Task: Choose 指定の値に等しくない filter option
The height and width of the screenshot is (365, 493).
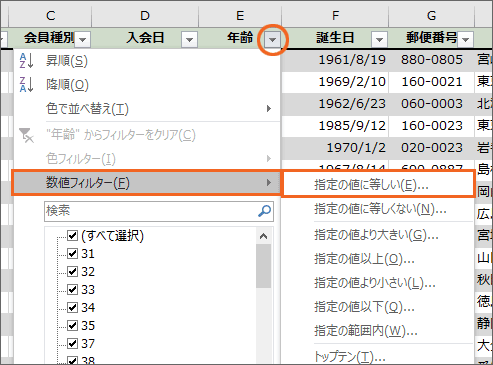Action: 378,209
